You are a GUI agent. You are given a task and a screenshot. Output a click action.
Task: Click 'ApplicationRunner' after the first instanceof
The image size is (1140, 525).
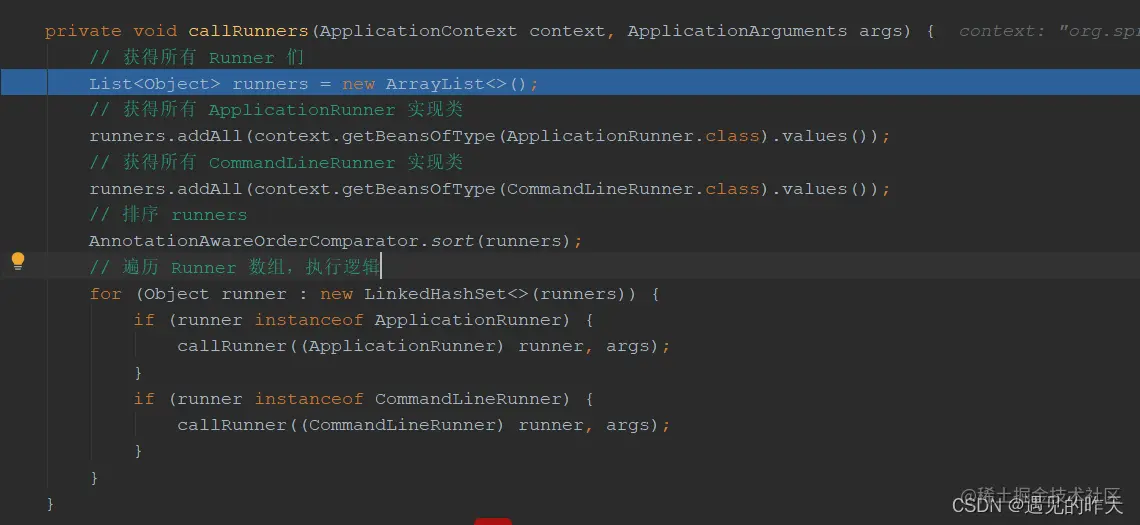pos(468,320)
